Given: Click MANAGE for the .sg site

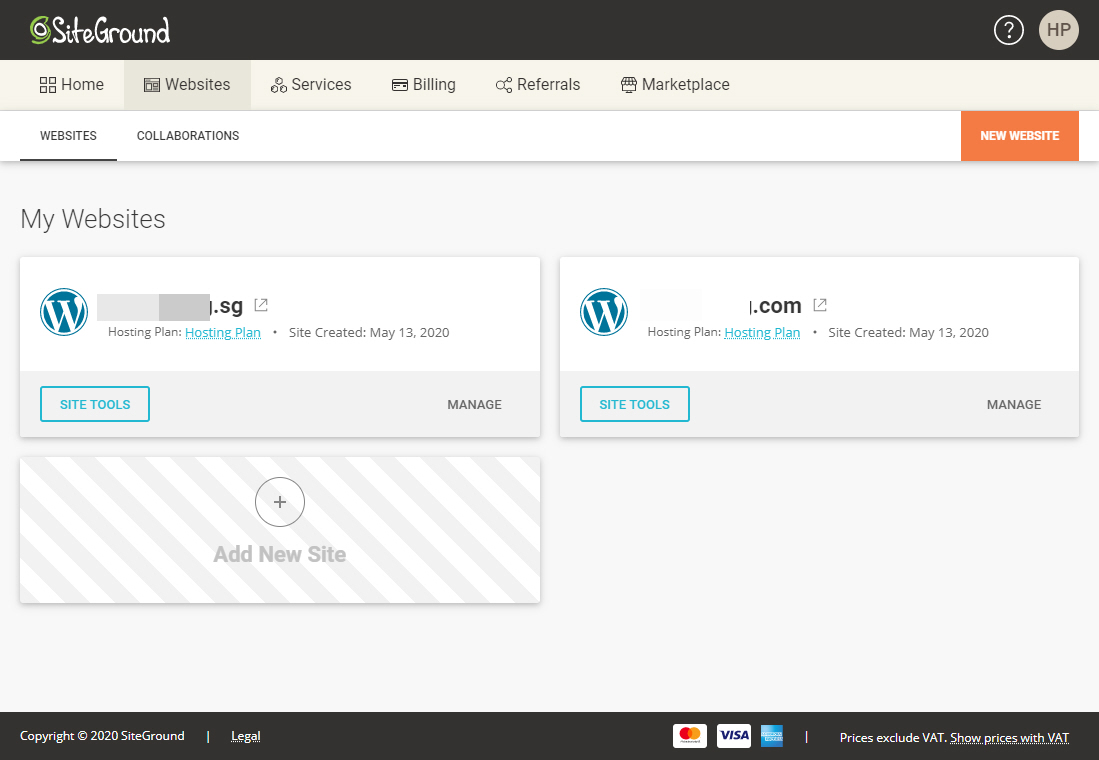Looking at the screenshot, I should 475,405.
